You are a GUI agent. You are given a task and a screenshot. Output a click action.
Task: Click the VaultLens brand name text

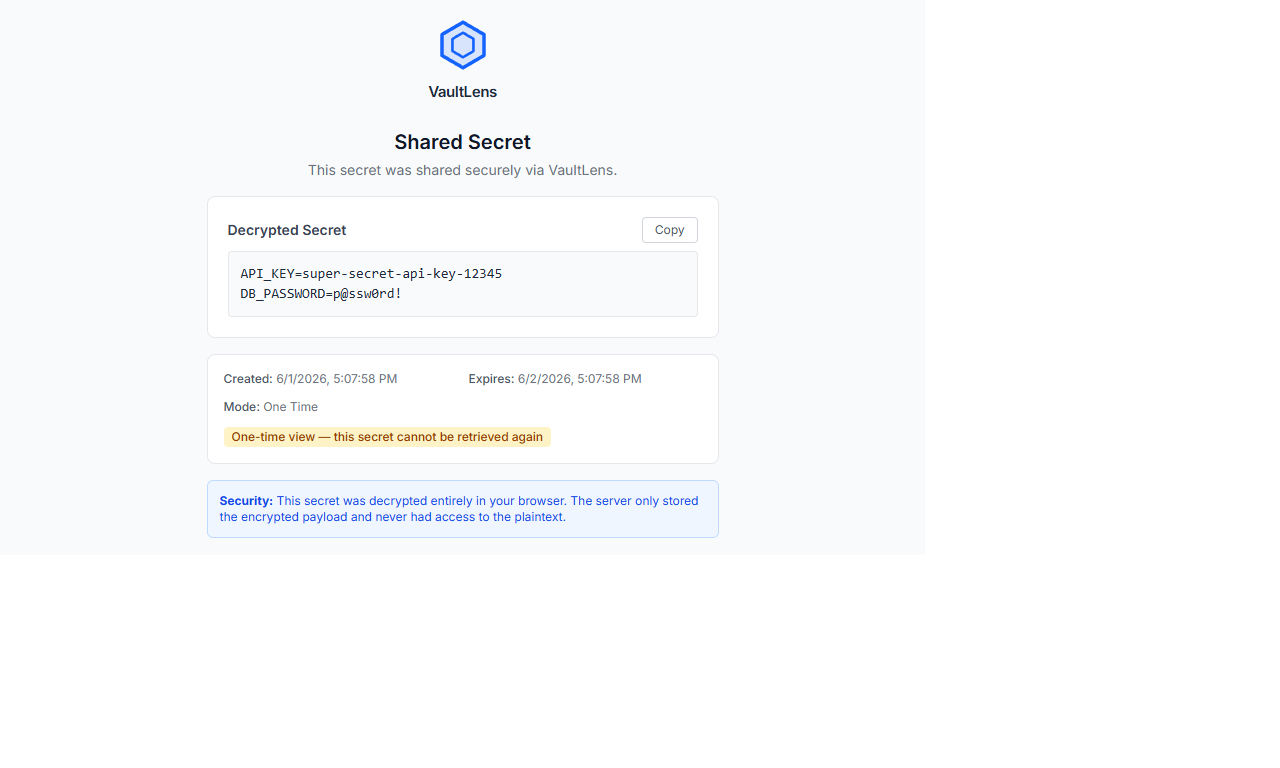point(463,92)
